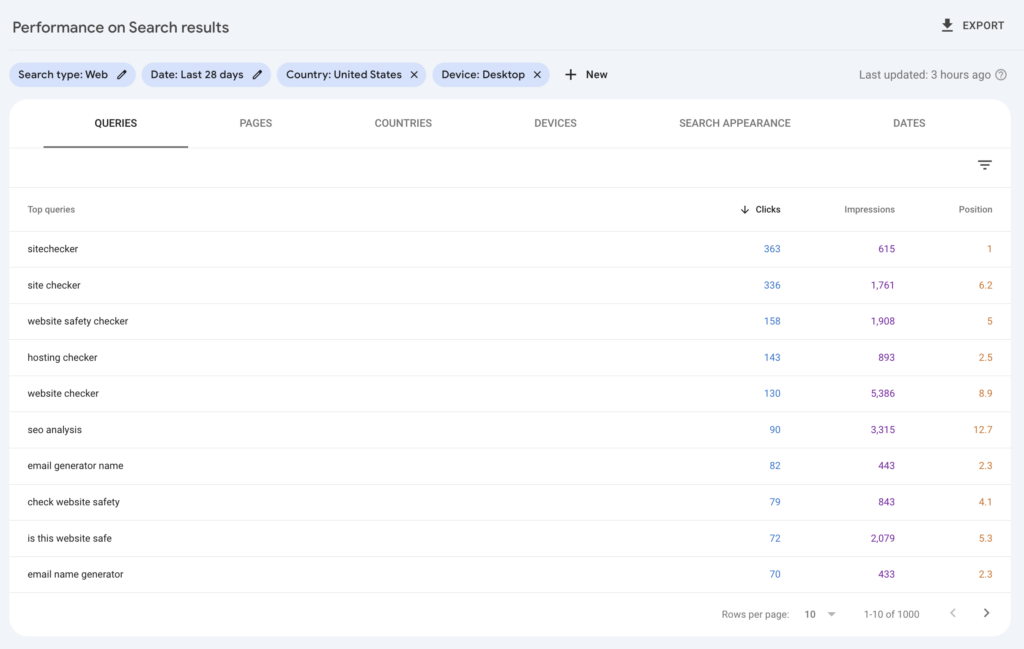This screenshot has width=1024, height=649.
Task: Select the Dates tab
Action: (909, 123)
